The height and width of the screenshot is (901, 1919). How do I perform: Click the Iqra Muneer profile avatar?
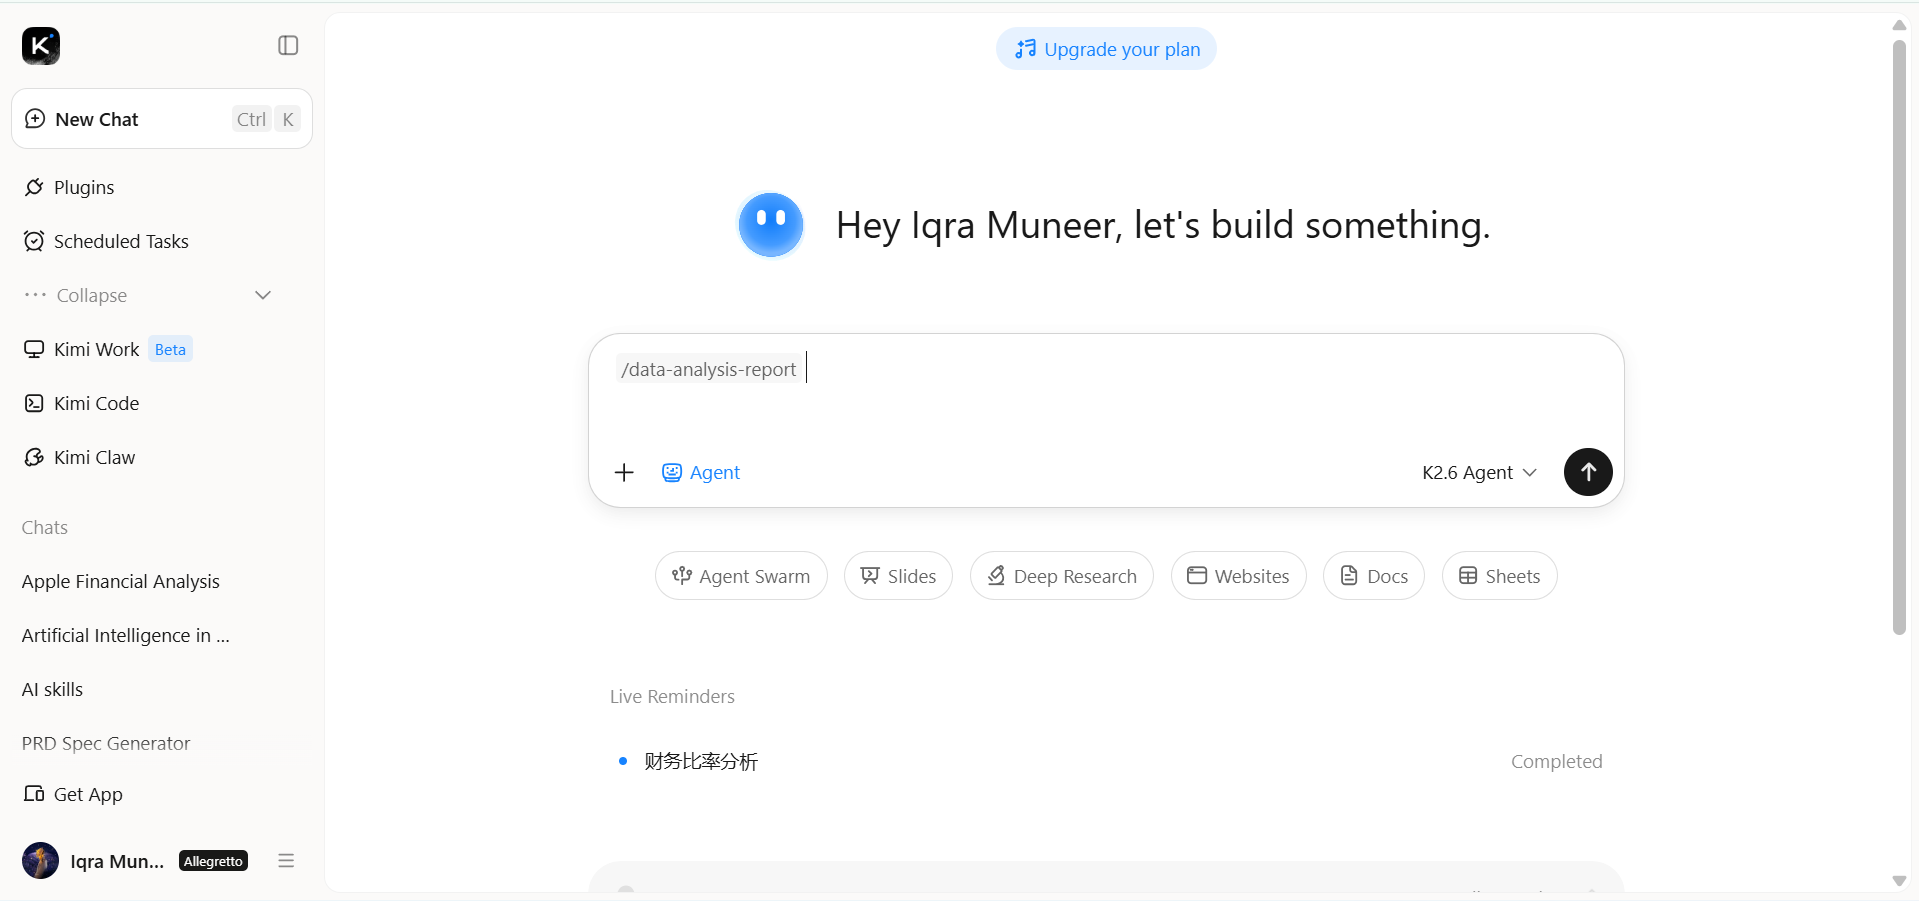coord(40,861)
